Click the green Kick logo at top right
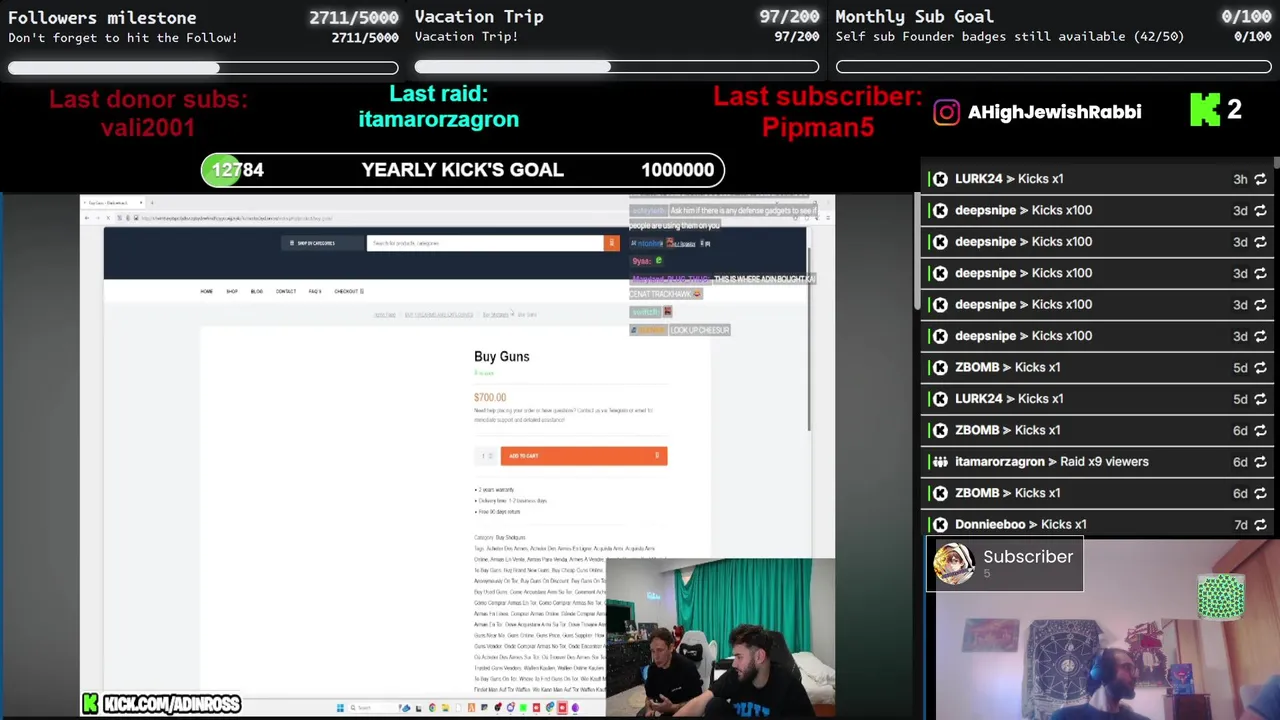The width and height of the screenshot is (1280, 720). point(1205,110)
